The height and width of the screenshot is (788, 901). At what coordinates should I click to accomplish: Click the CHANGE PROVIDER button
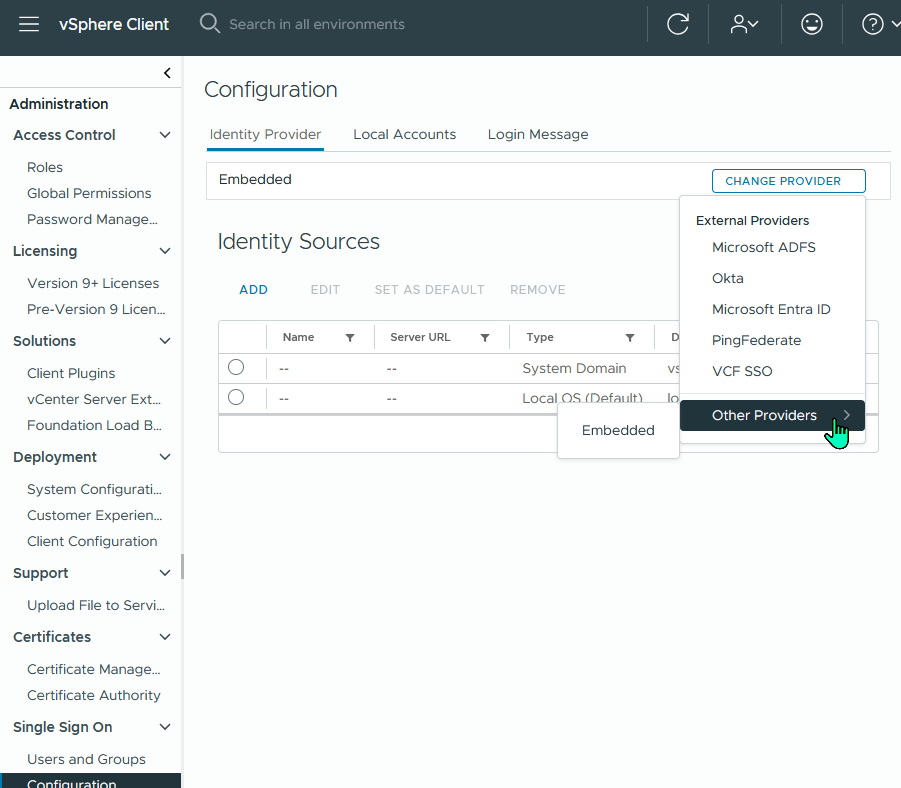tap(788, 181)
